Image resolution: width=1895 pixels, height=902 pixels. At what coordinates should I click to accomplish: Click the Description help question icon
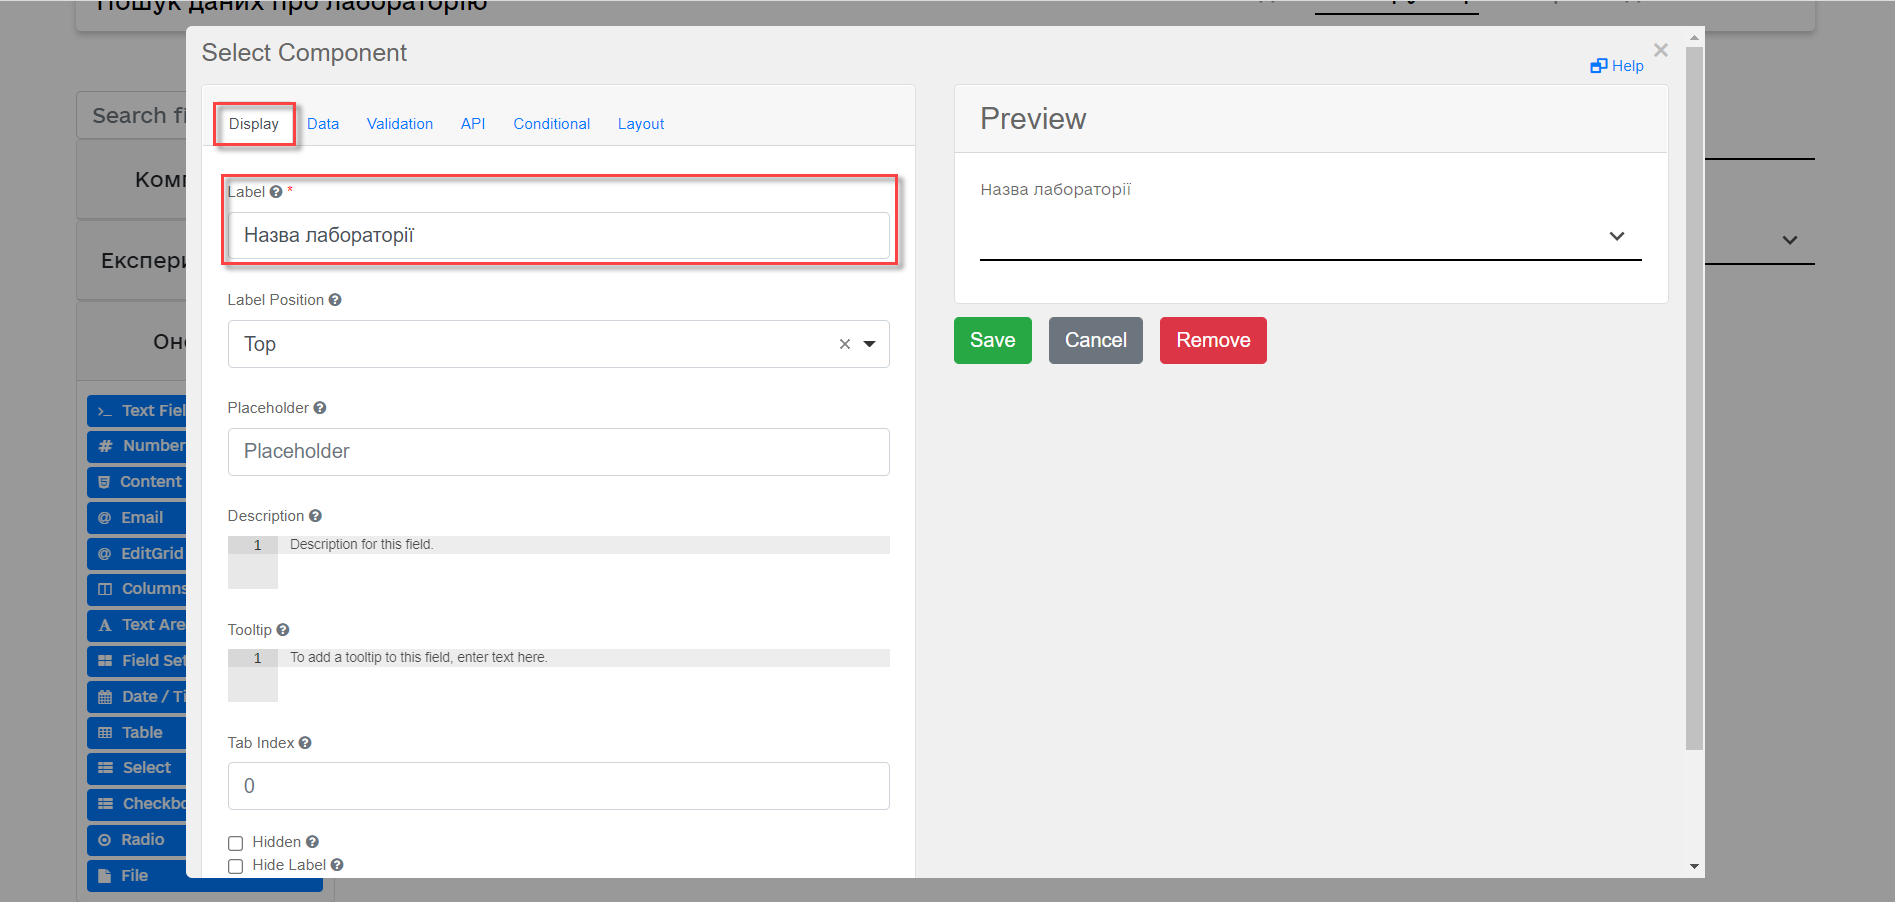coord(315,516)
